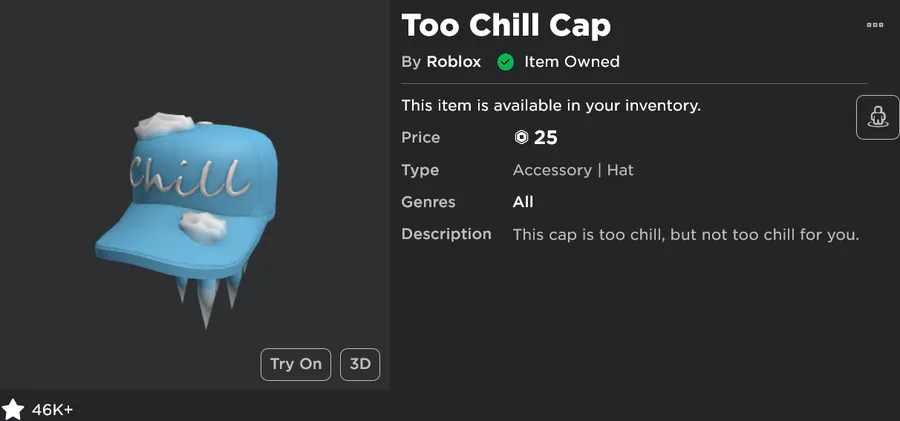This screenshot has height=421, width=900.
Task: Click the Description label
Action: click(x=446, y=234)
